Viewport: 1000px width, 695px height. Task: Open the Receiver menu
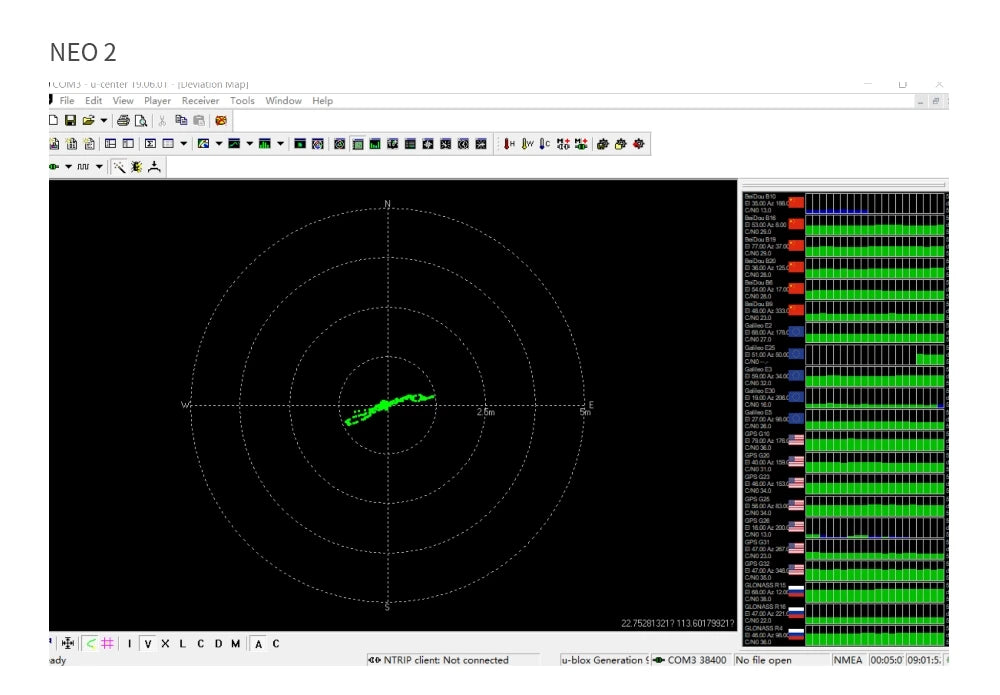point(200,101)
